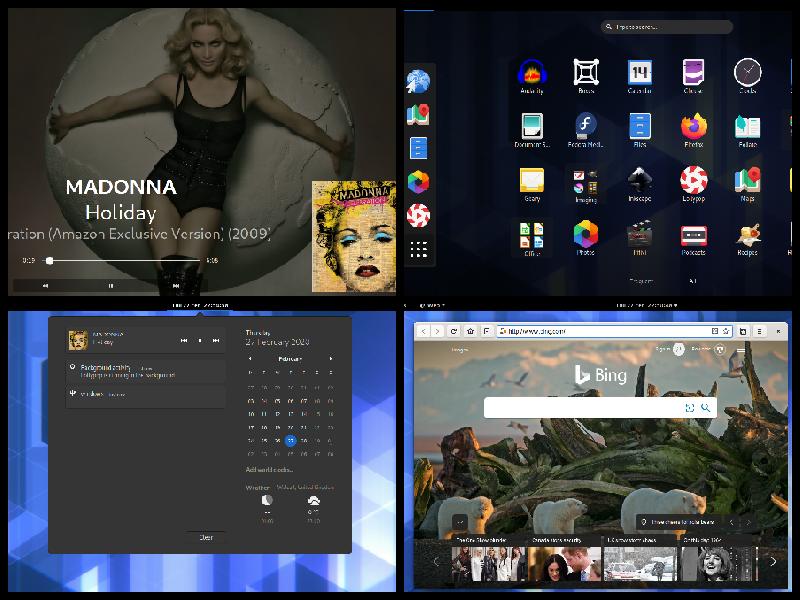Click Add world clocks
This screenshot has width=800, height=600.
pyautogui.click(x=269, y=469)
